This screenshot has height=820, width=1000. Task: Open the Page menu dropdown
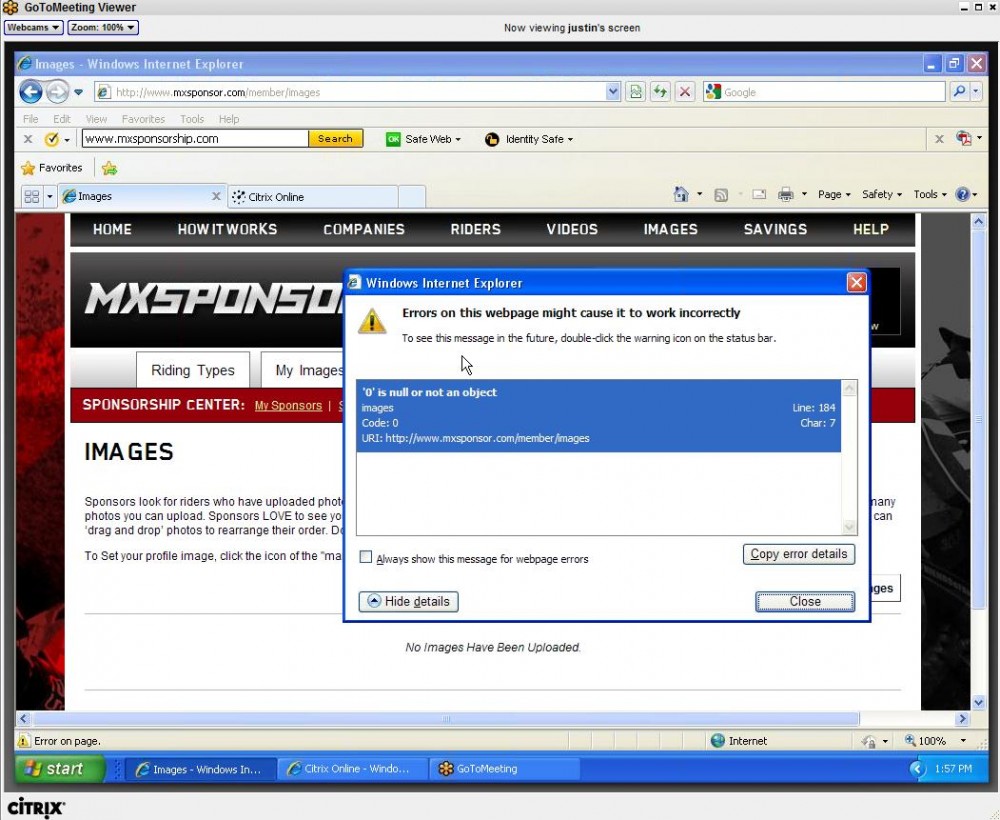point(834,194)
